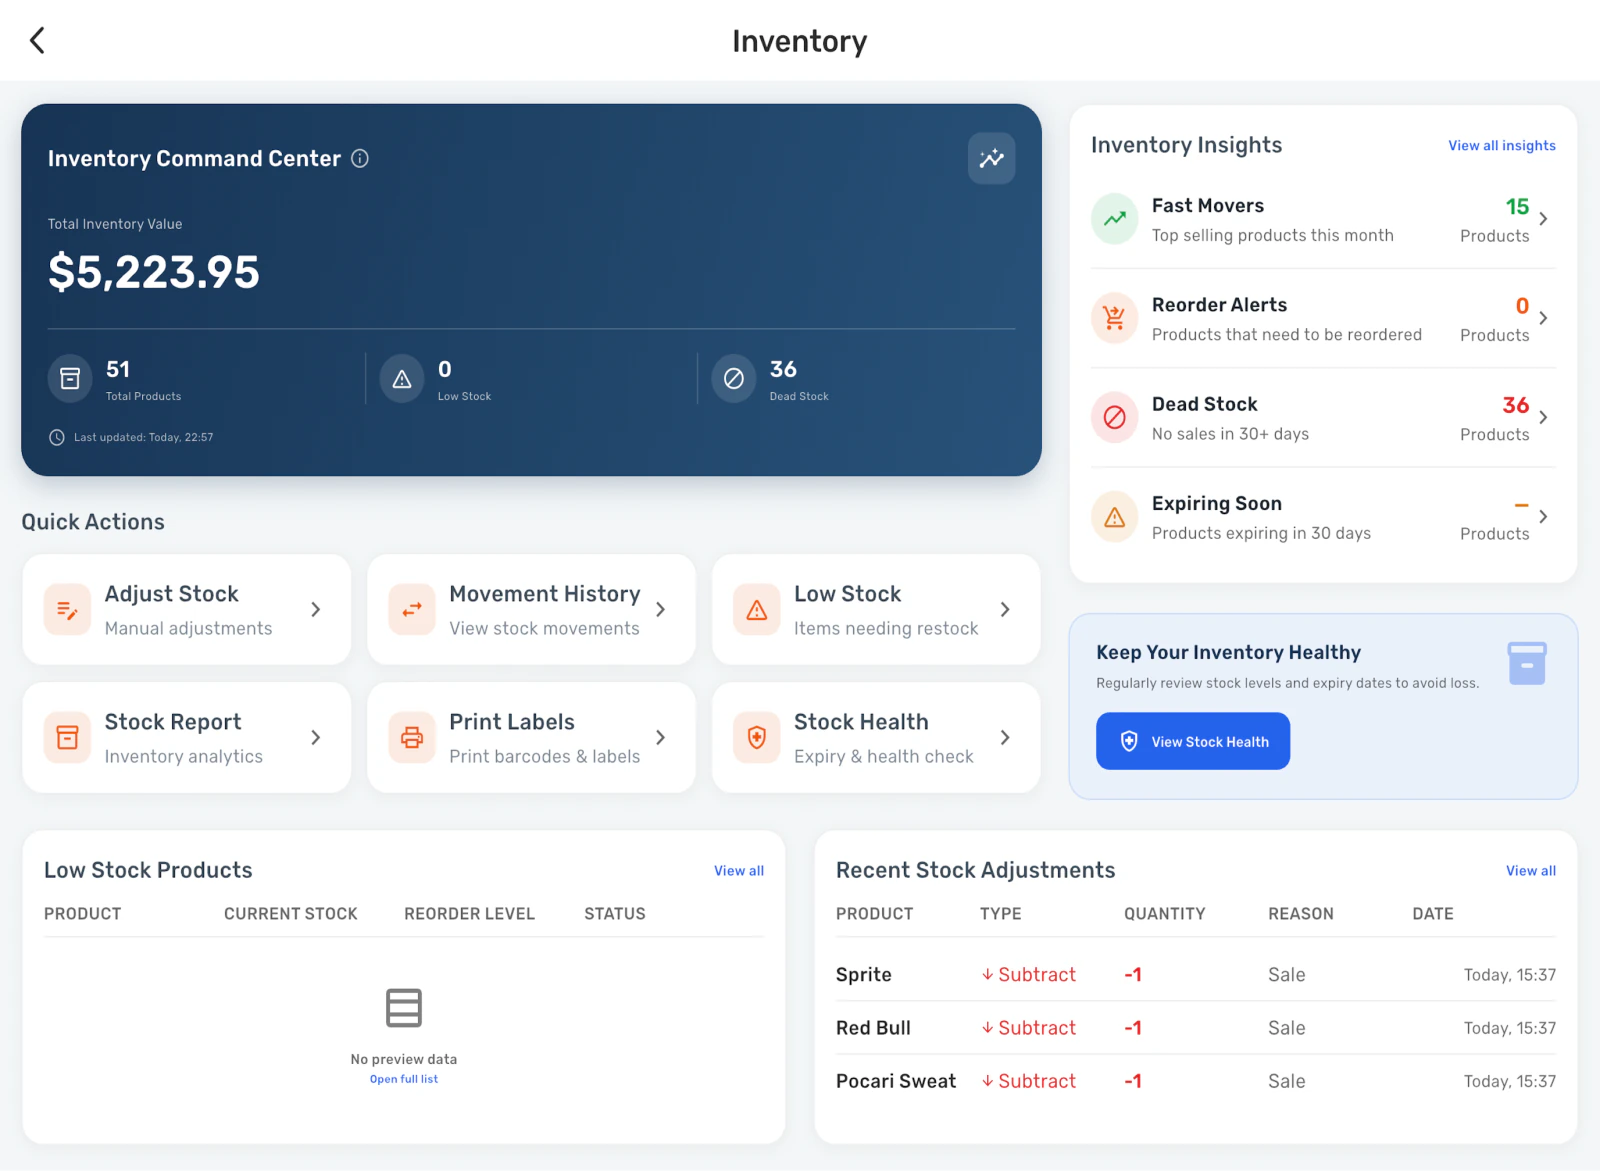Click the chevron on the Stock Report card
The height and width of the screenshot is (1171, 1600).
point(316,738)
